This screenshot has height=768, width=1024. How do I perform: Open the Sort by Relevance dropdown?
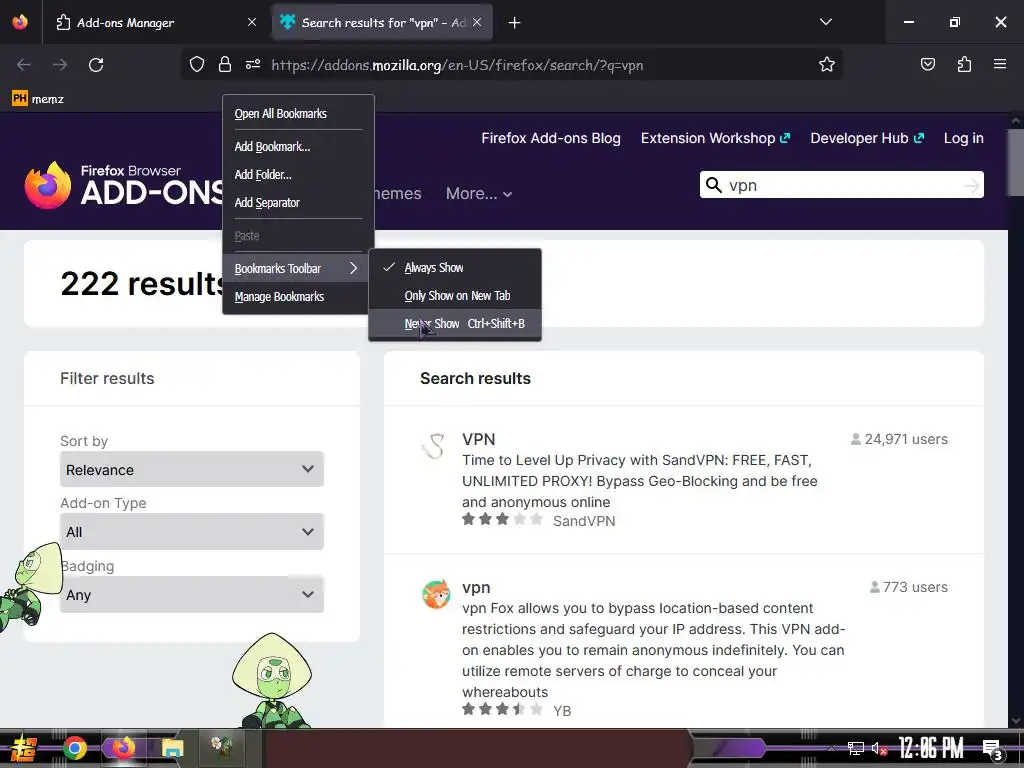coord(191,470)
